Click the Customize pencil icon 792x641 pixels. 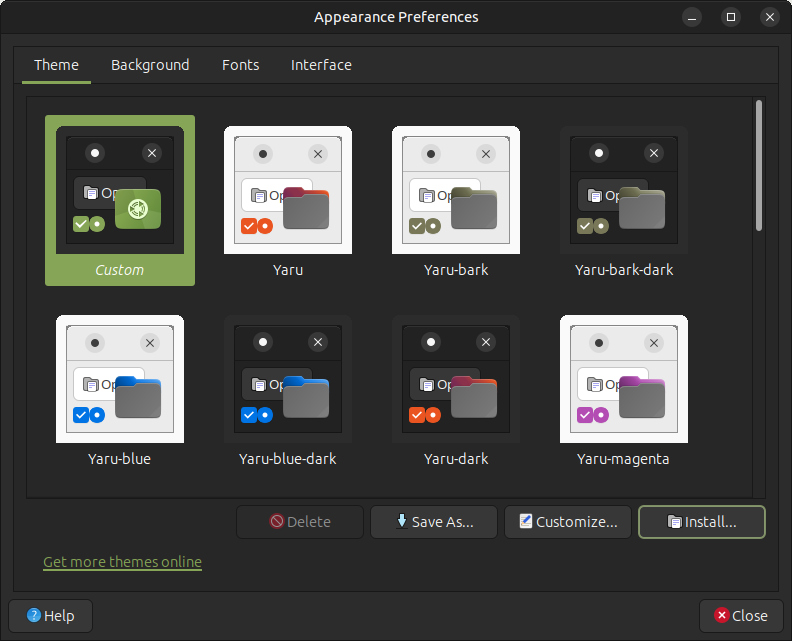coord(525,522)
